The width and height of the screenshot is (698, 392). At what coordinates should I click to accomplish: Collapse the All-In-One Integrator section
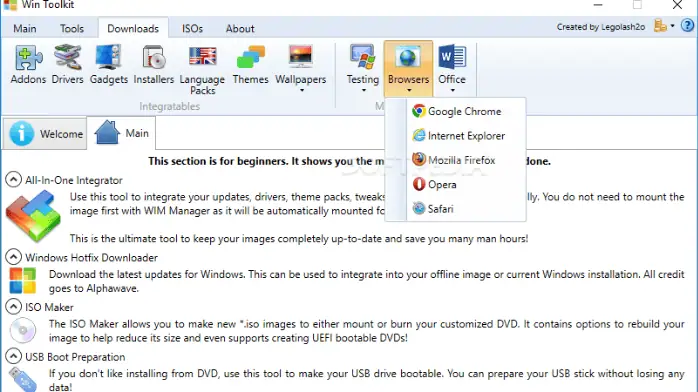[x=13, y=179]
